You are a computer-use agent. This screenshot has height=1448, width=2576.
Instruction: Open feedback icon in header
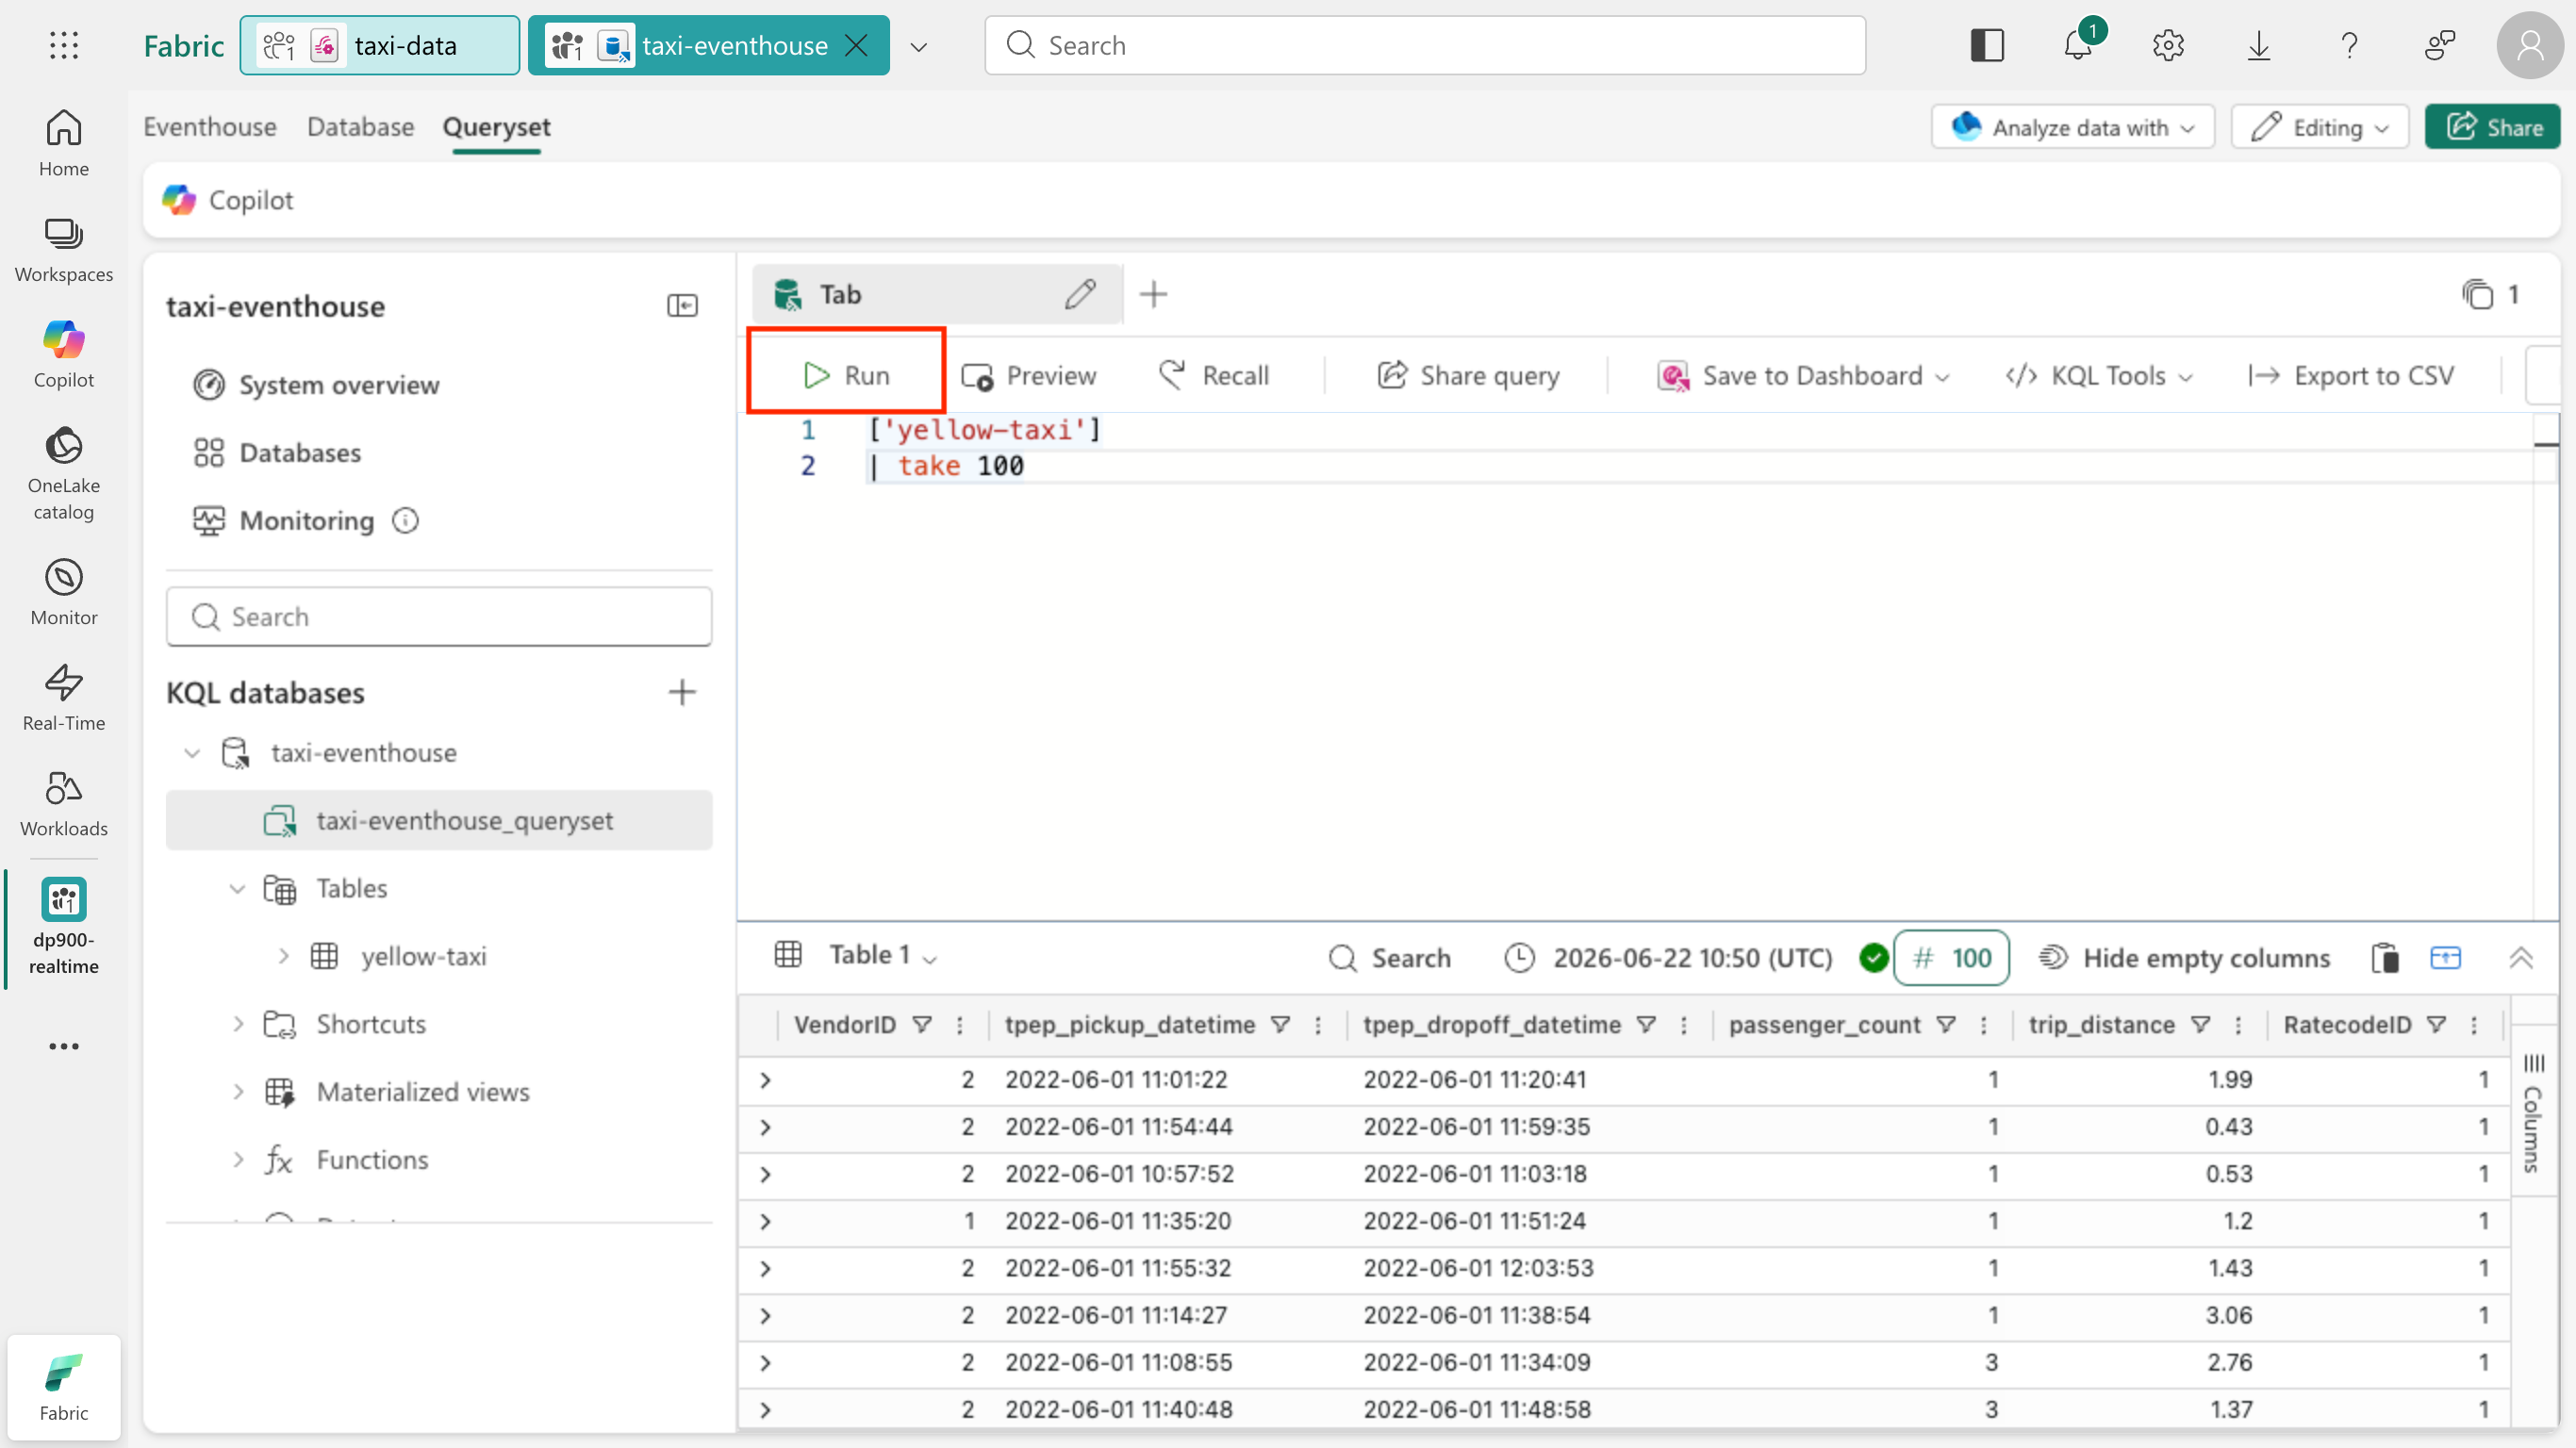(2440, 45)
